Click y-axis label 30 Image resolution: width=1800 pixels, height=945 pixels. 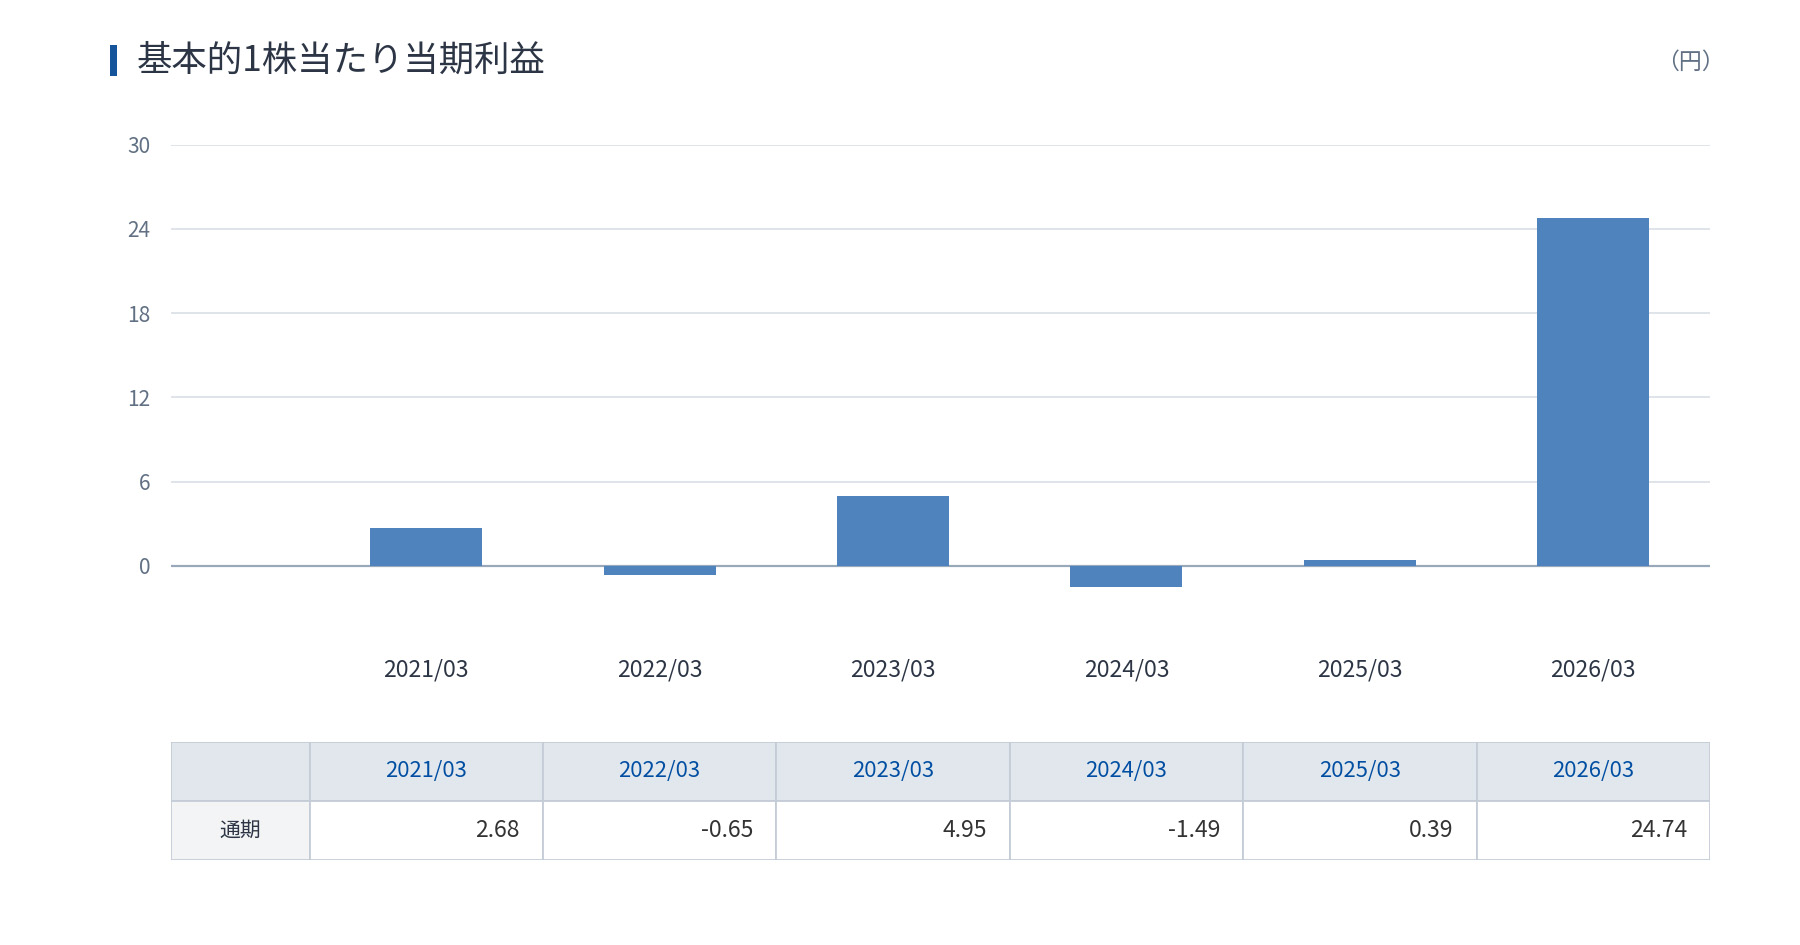139,146
